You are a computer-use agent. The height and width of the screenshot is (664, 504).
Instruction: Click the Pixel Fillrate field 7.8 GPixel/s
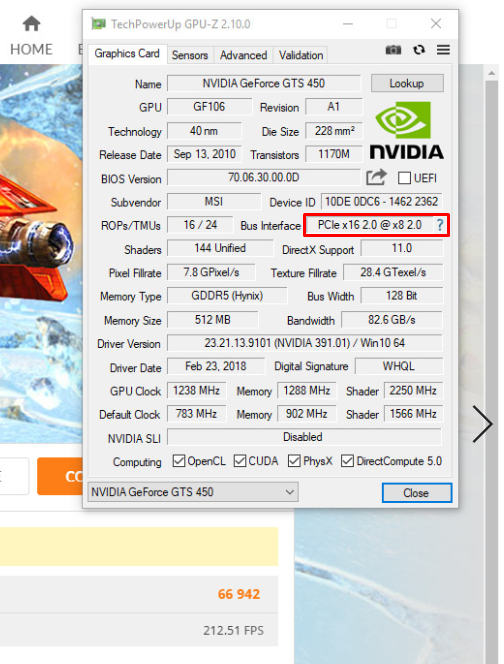pos(211,272)
